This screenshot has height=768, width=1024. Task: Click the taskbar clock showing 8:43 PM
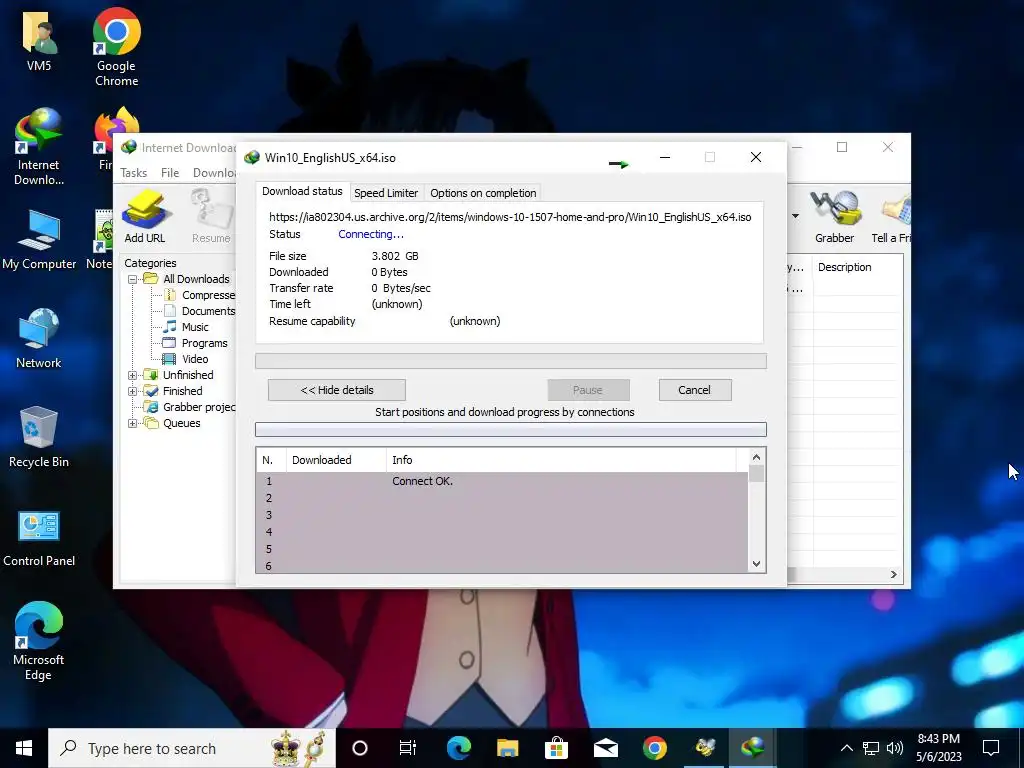(x=938, y=748)
